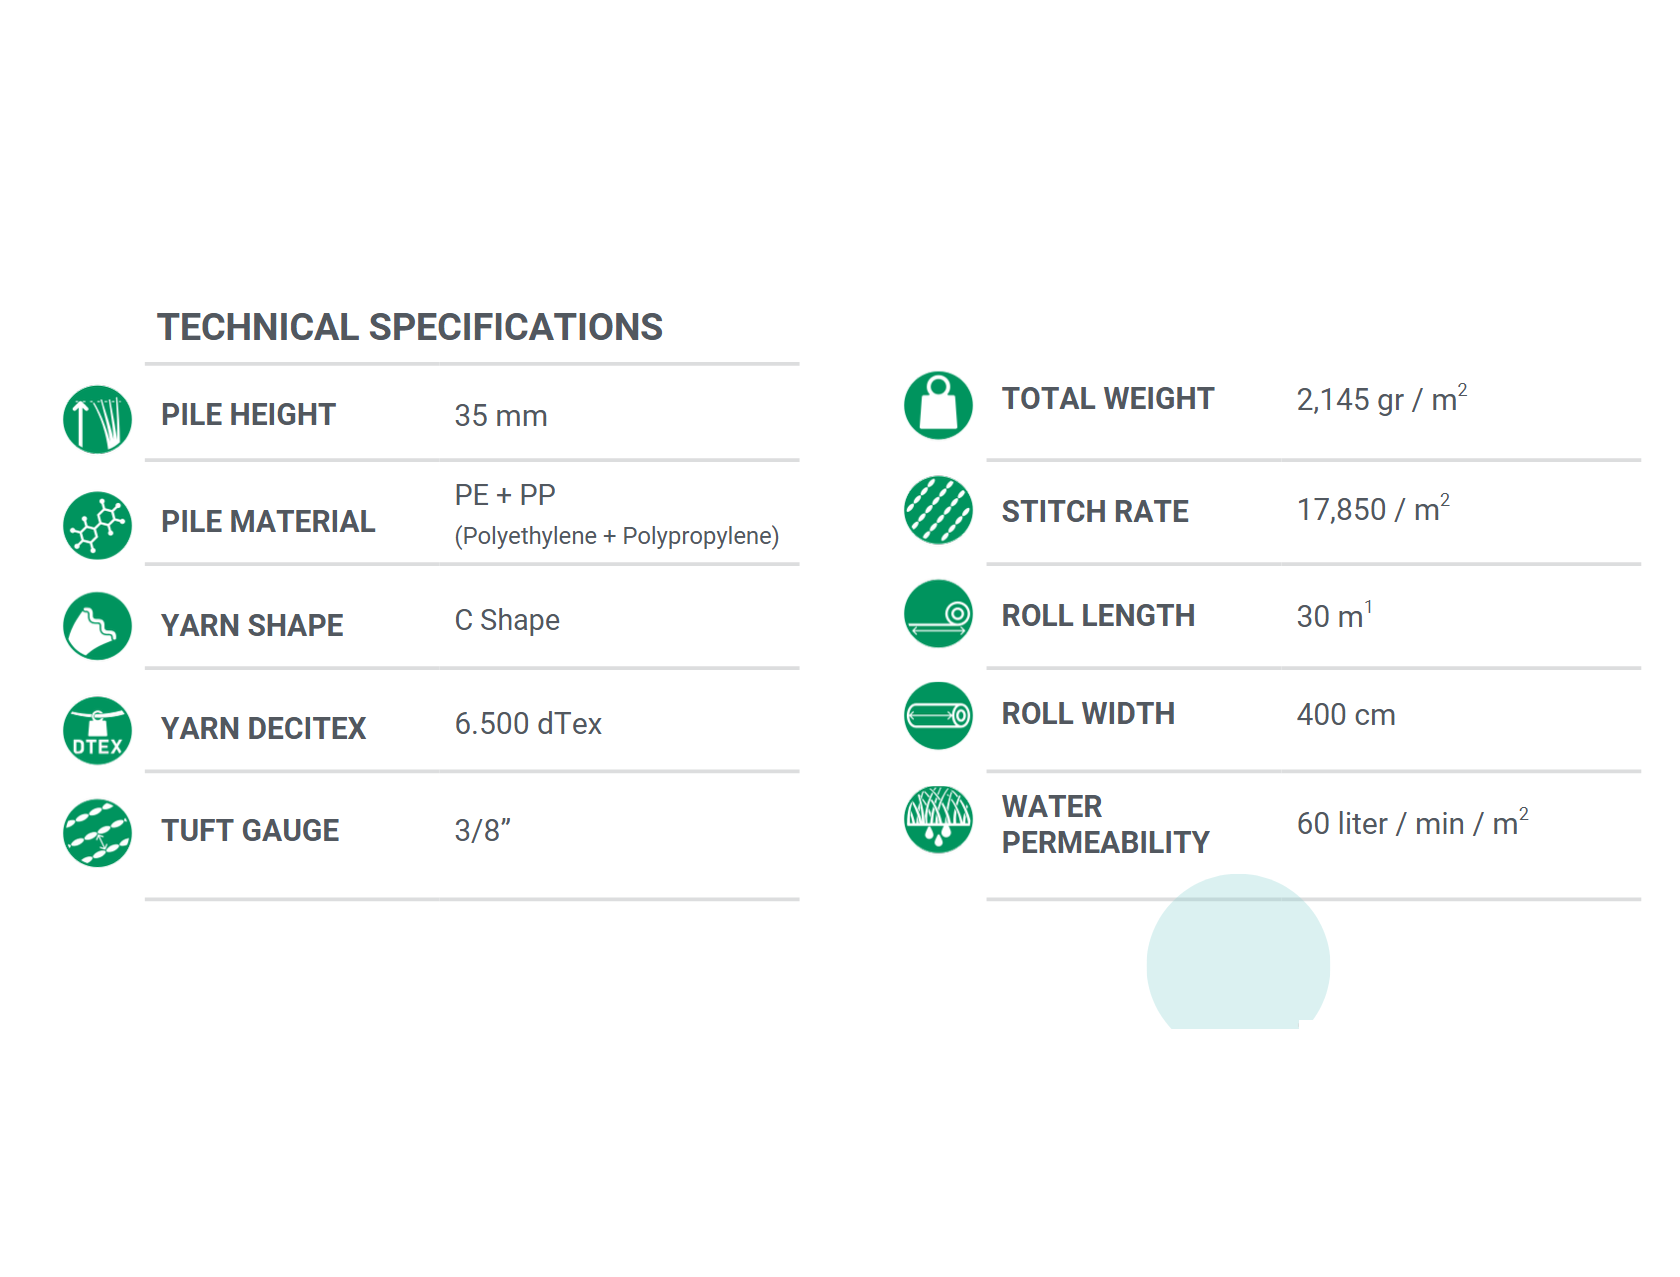Click the 6.500 dTex value
The width and height of the screenshot is (1680, 1277).
(528, 724)
